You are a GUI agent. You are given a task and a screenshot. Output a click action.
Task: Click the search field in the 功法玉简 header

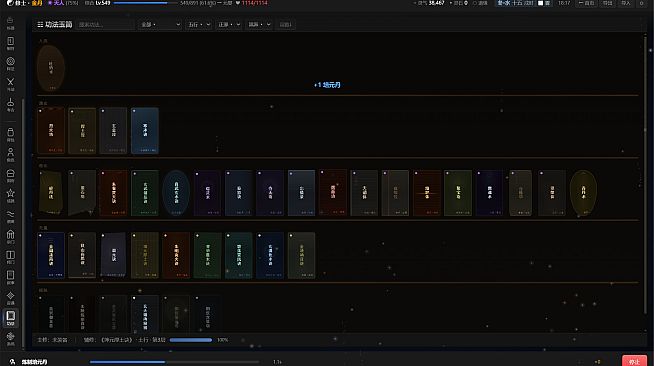[105, 25]
